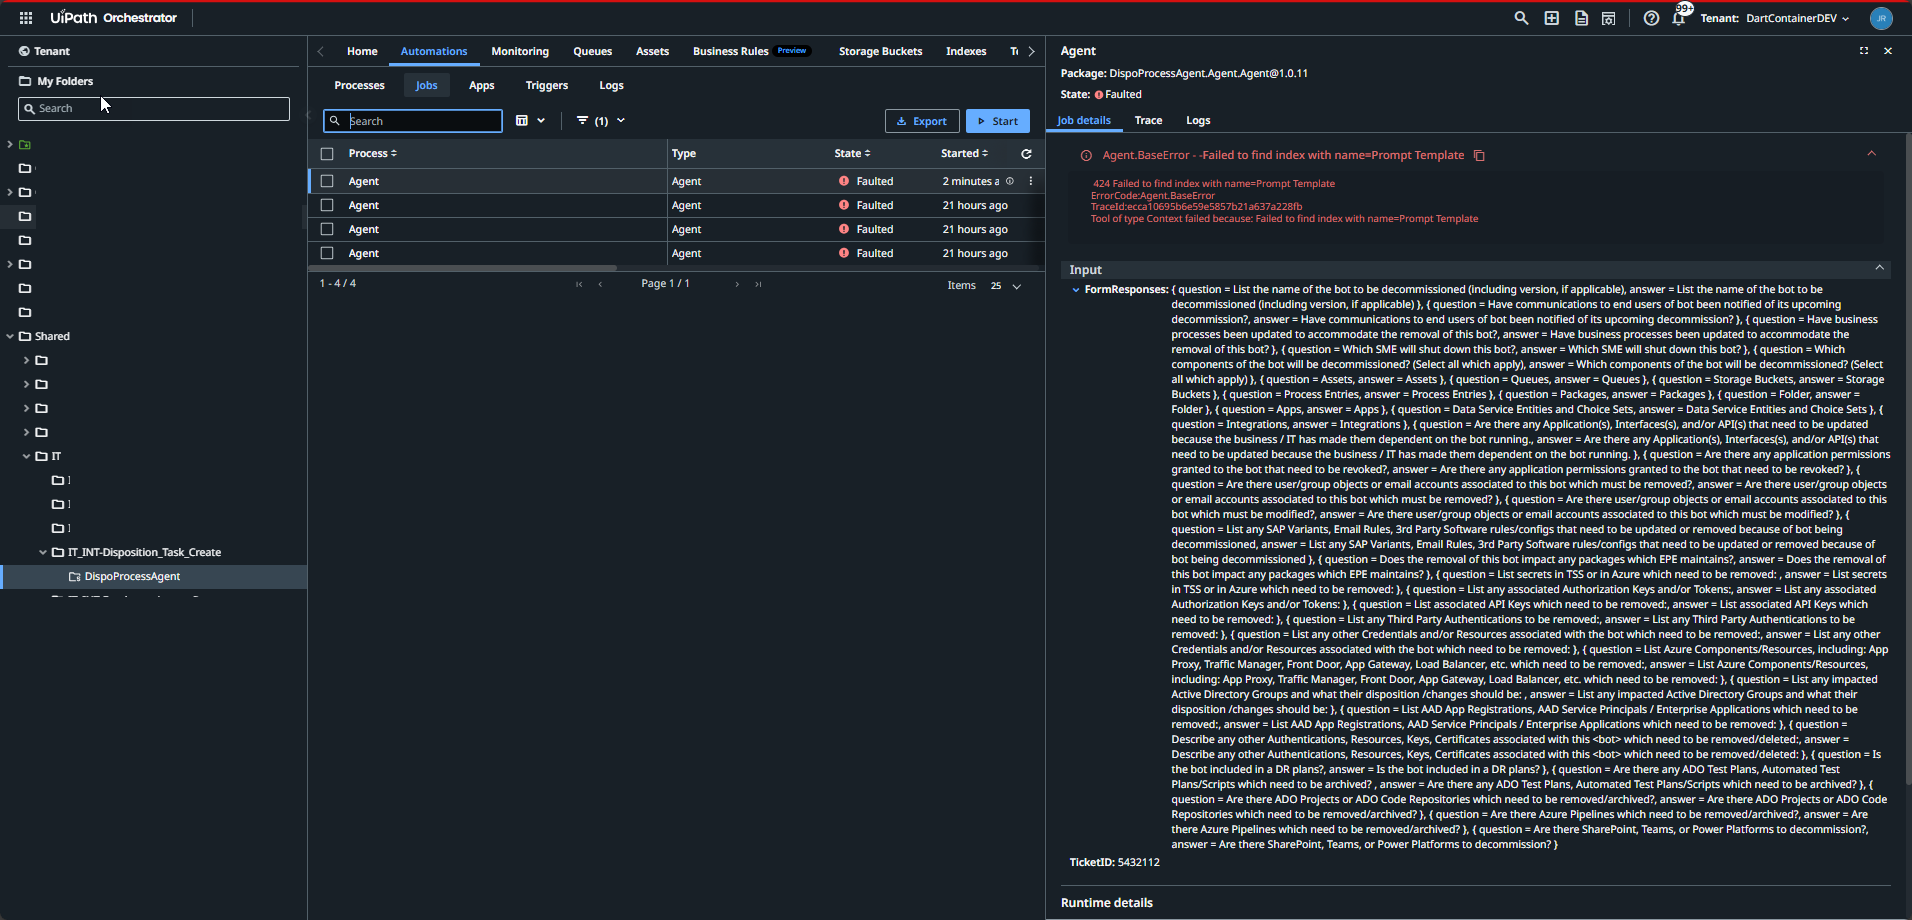Click the jobs search field
Screen dimensions: 1912x920
click(x=413, y=121)
